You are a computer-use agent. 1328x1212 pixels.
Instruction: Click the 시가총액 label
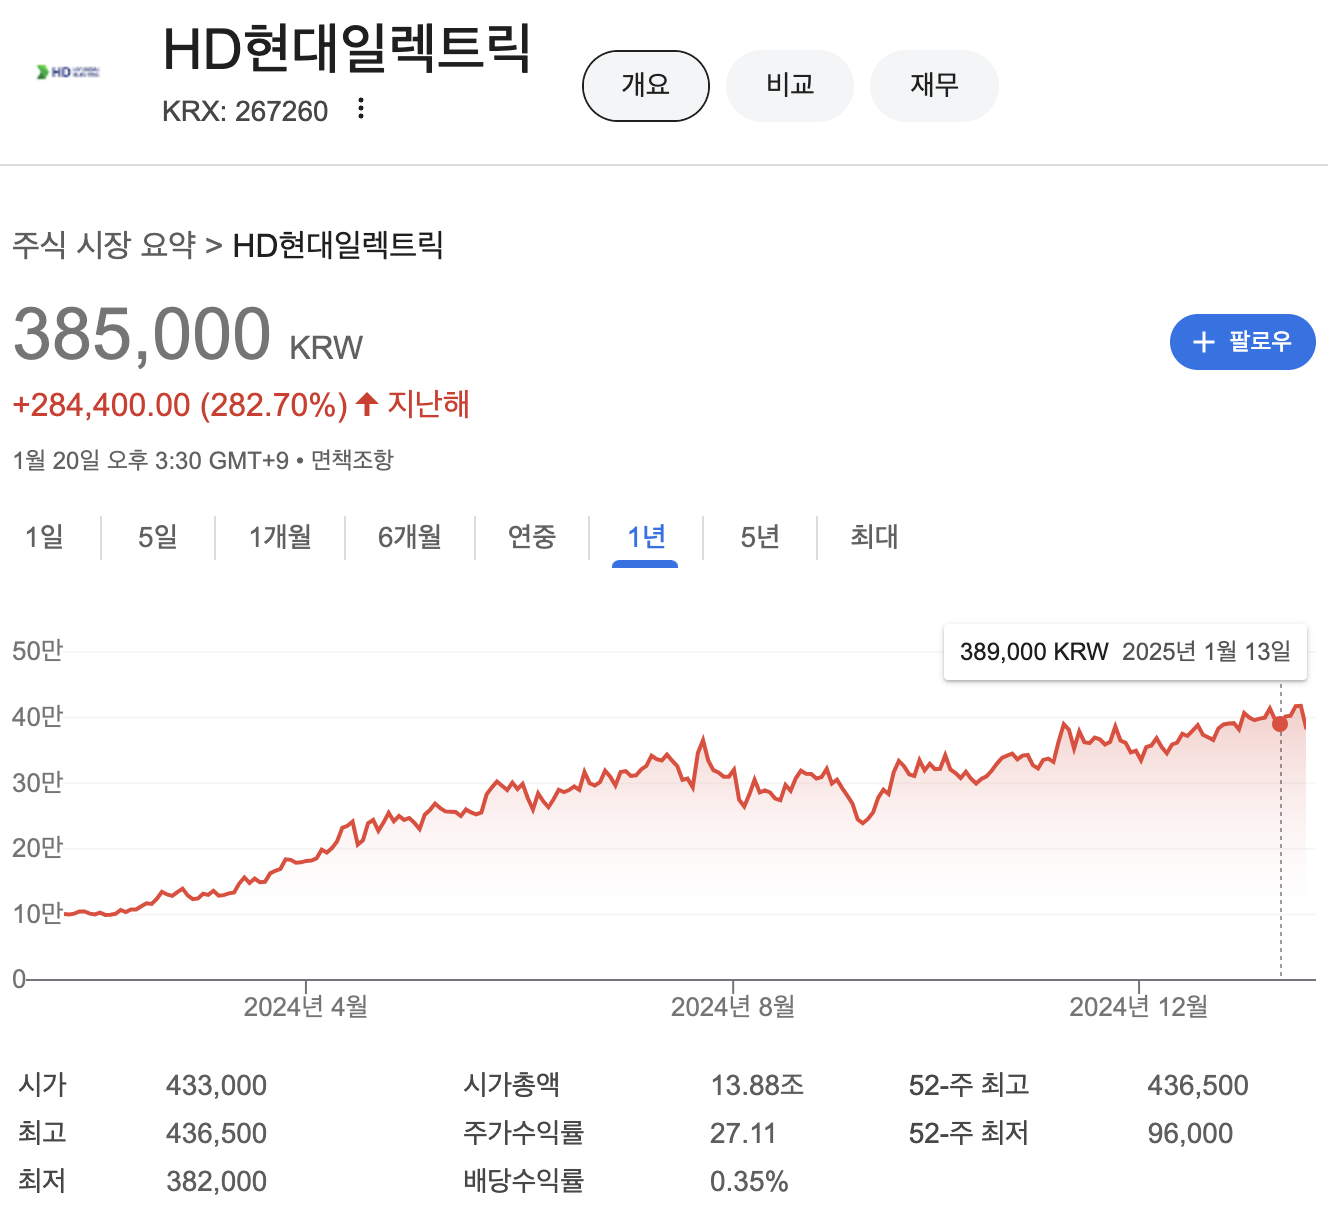click(x=512, y=1085)
